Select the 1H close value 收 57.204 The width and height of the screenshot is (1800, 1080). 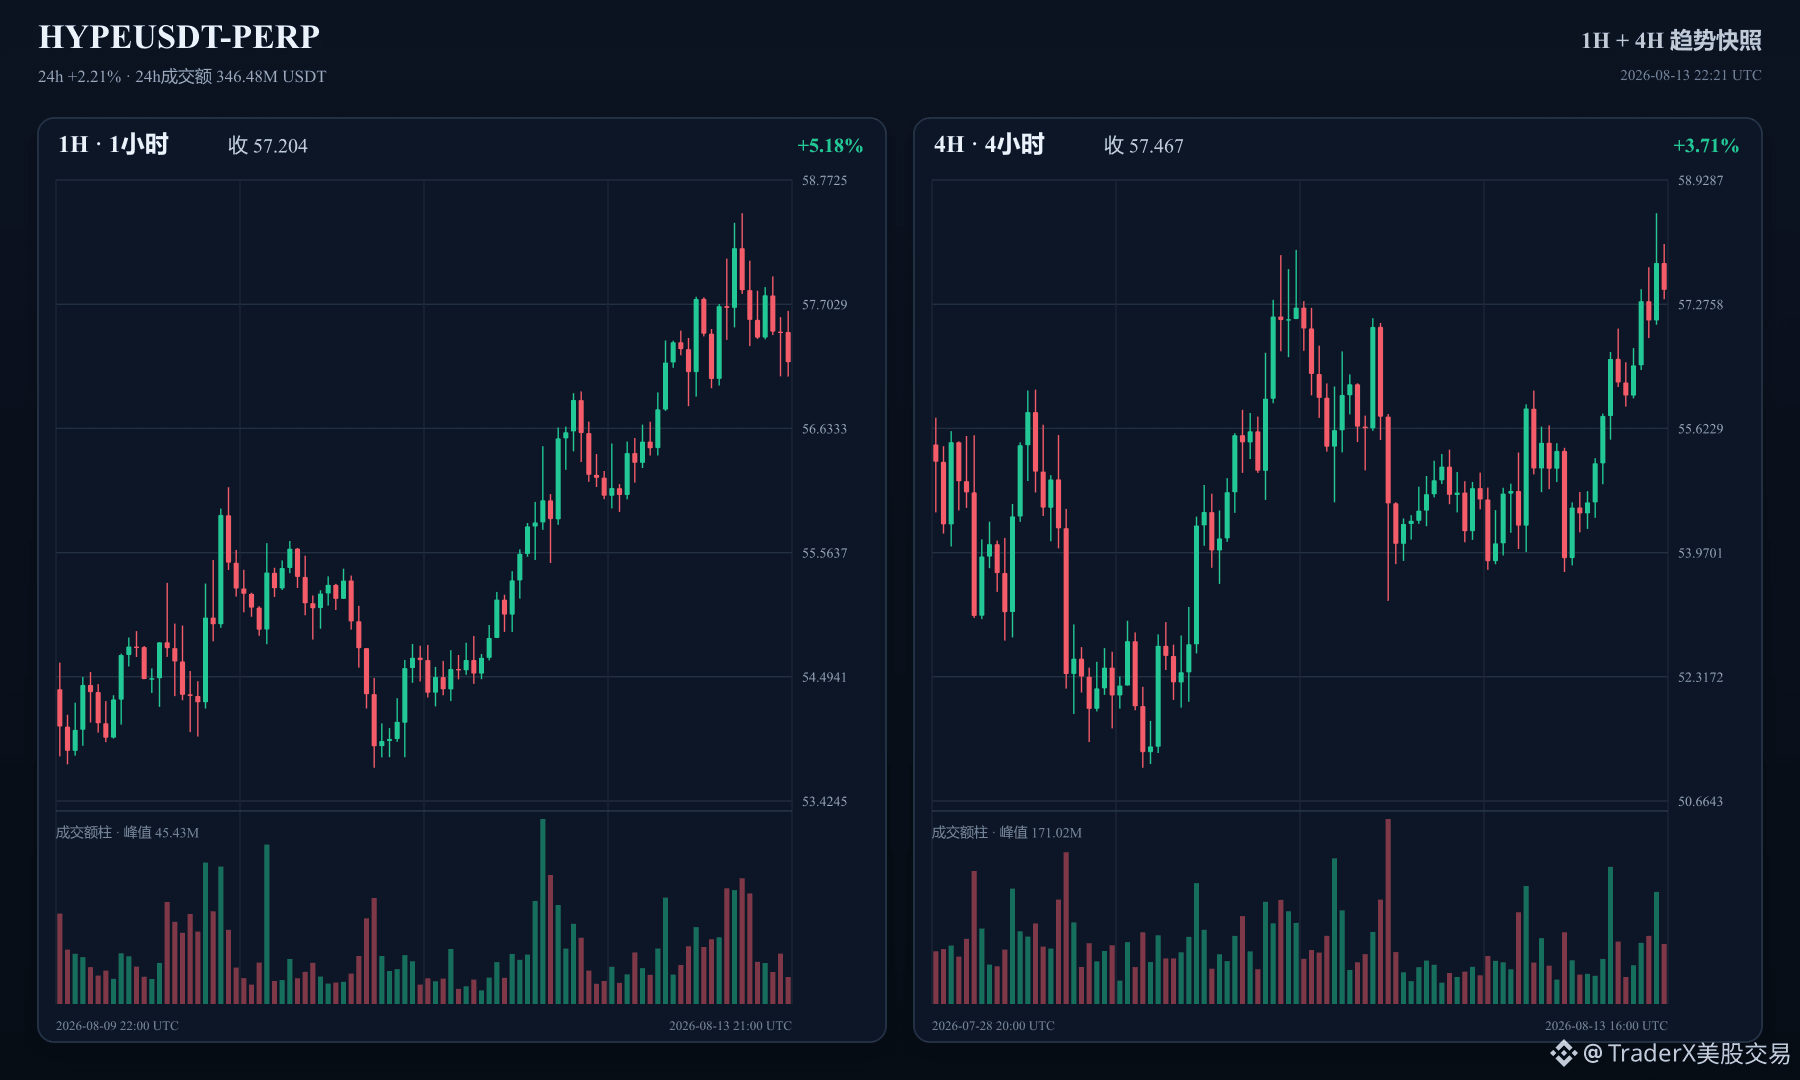click(268, 146)
